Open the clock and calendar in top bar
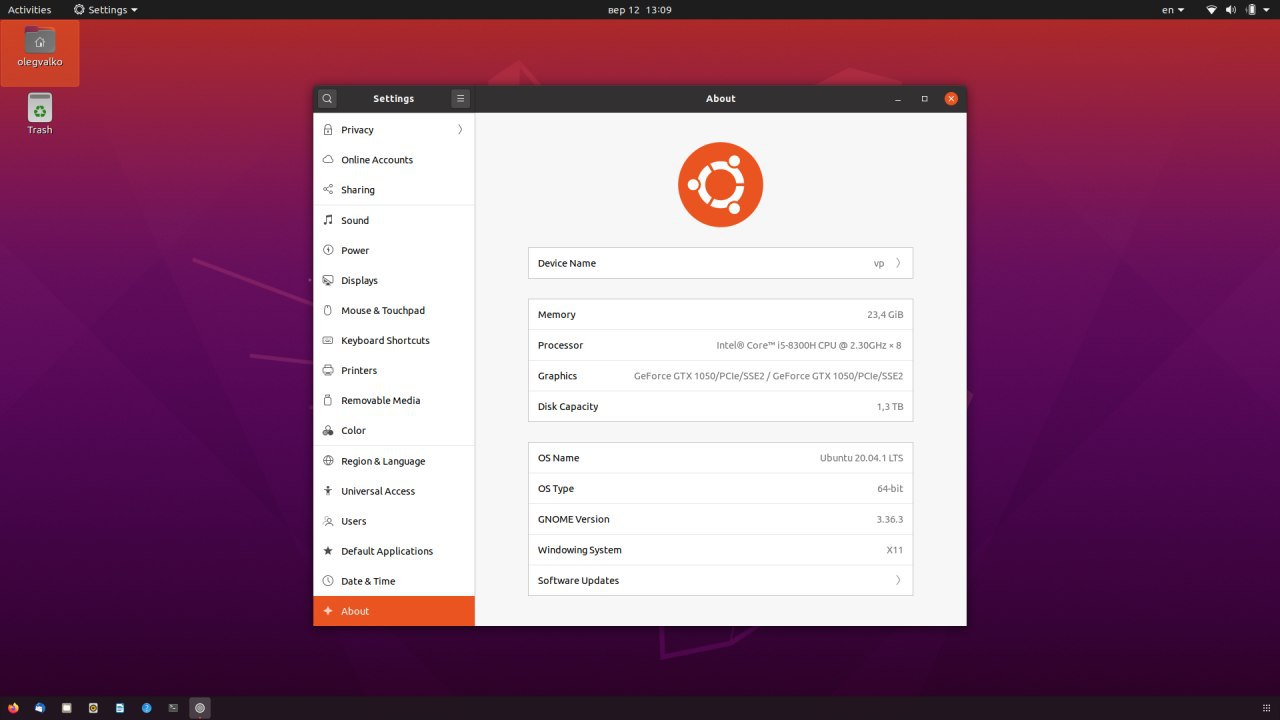 640,9
